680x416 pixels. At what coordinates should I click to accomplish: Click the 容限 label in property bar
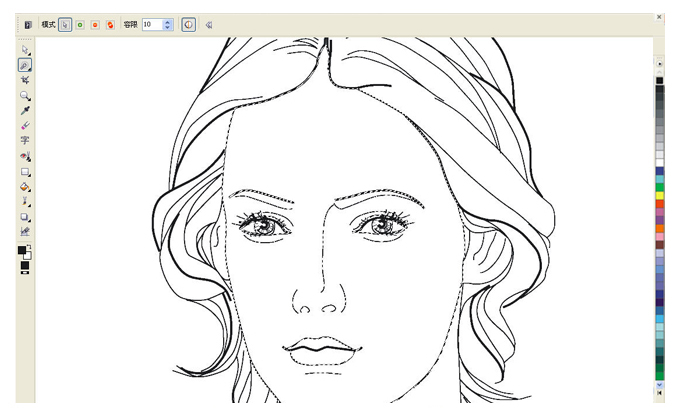[x=131, y=25]
